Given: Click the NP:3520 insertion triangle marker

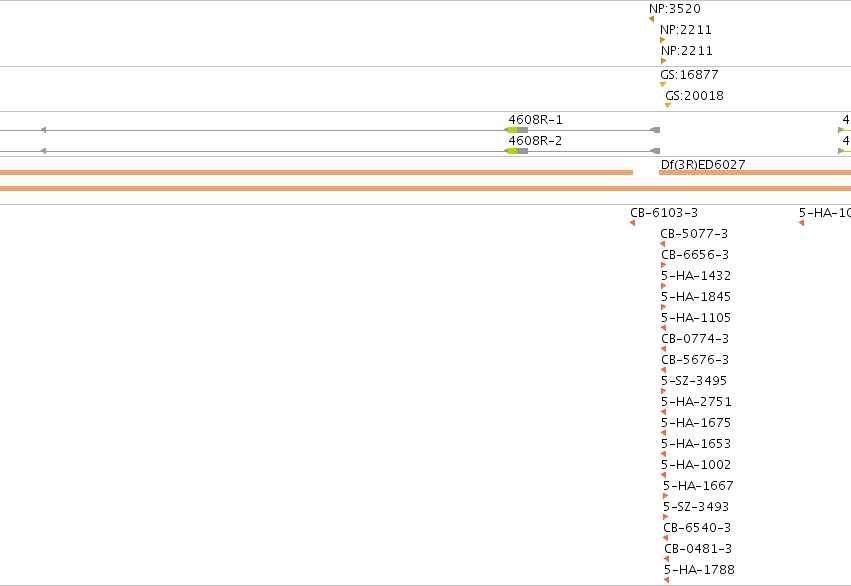Looking at the screenshot, I should point(651,19).
